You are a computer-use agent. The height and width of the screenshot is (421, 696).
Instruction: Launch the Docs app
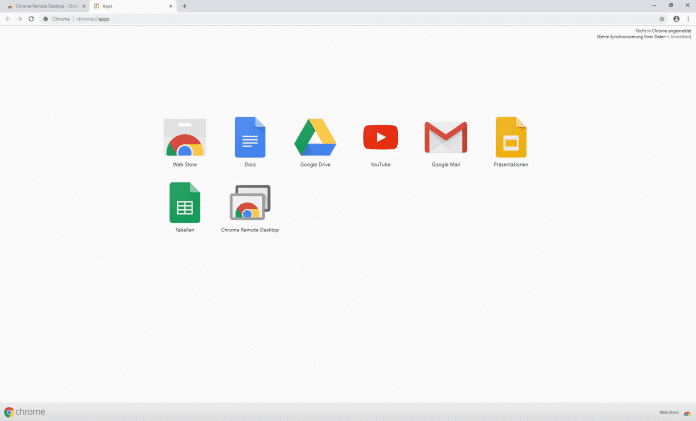[x=250, y=138]
